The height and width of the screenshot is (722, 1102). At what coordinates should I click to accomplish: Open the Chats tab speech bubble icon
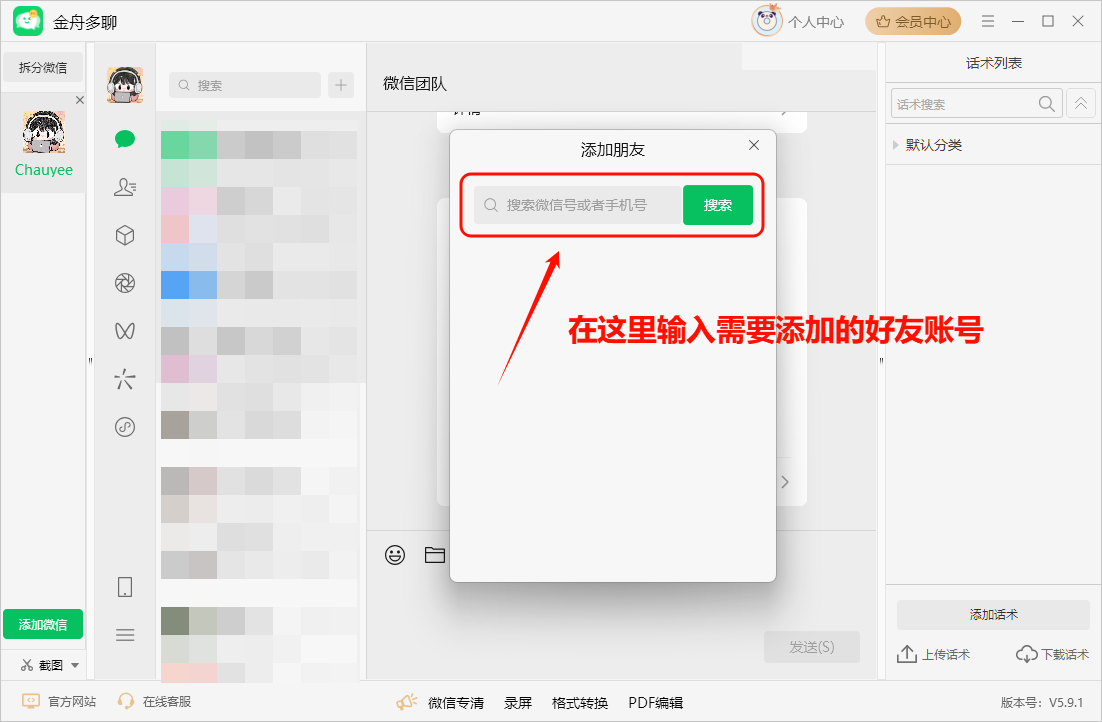[x=125, y=139]
